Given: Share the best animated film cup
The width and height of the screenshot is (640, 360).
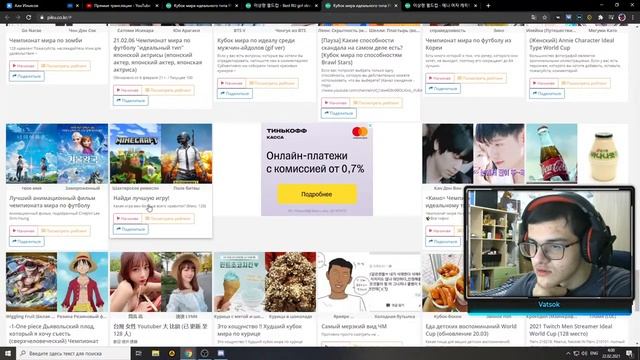Looking at the screenshot, I should 27,241.
